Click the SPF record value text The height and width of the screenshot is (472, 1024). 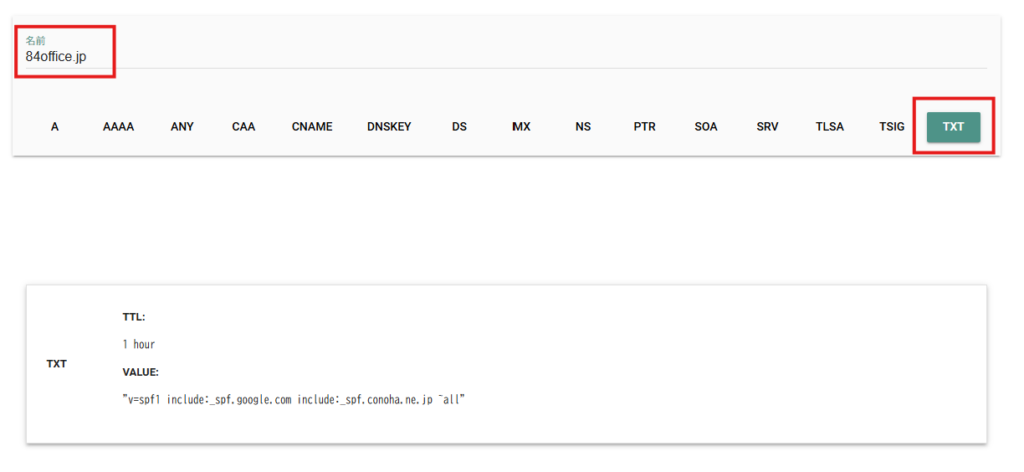[x=293, y=400]
